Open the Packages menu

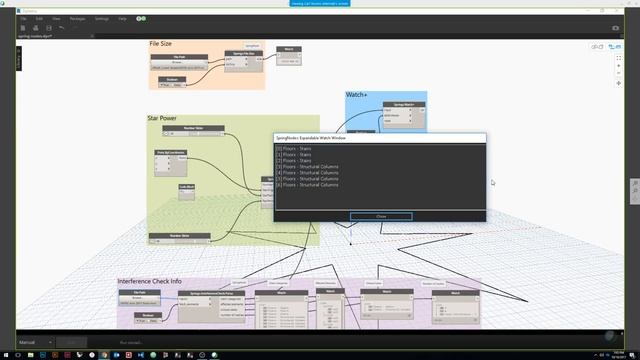78,19
